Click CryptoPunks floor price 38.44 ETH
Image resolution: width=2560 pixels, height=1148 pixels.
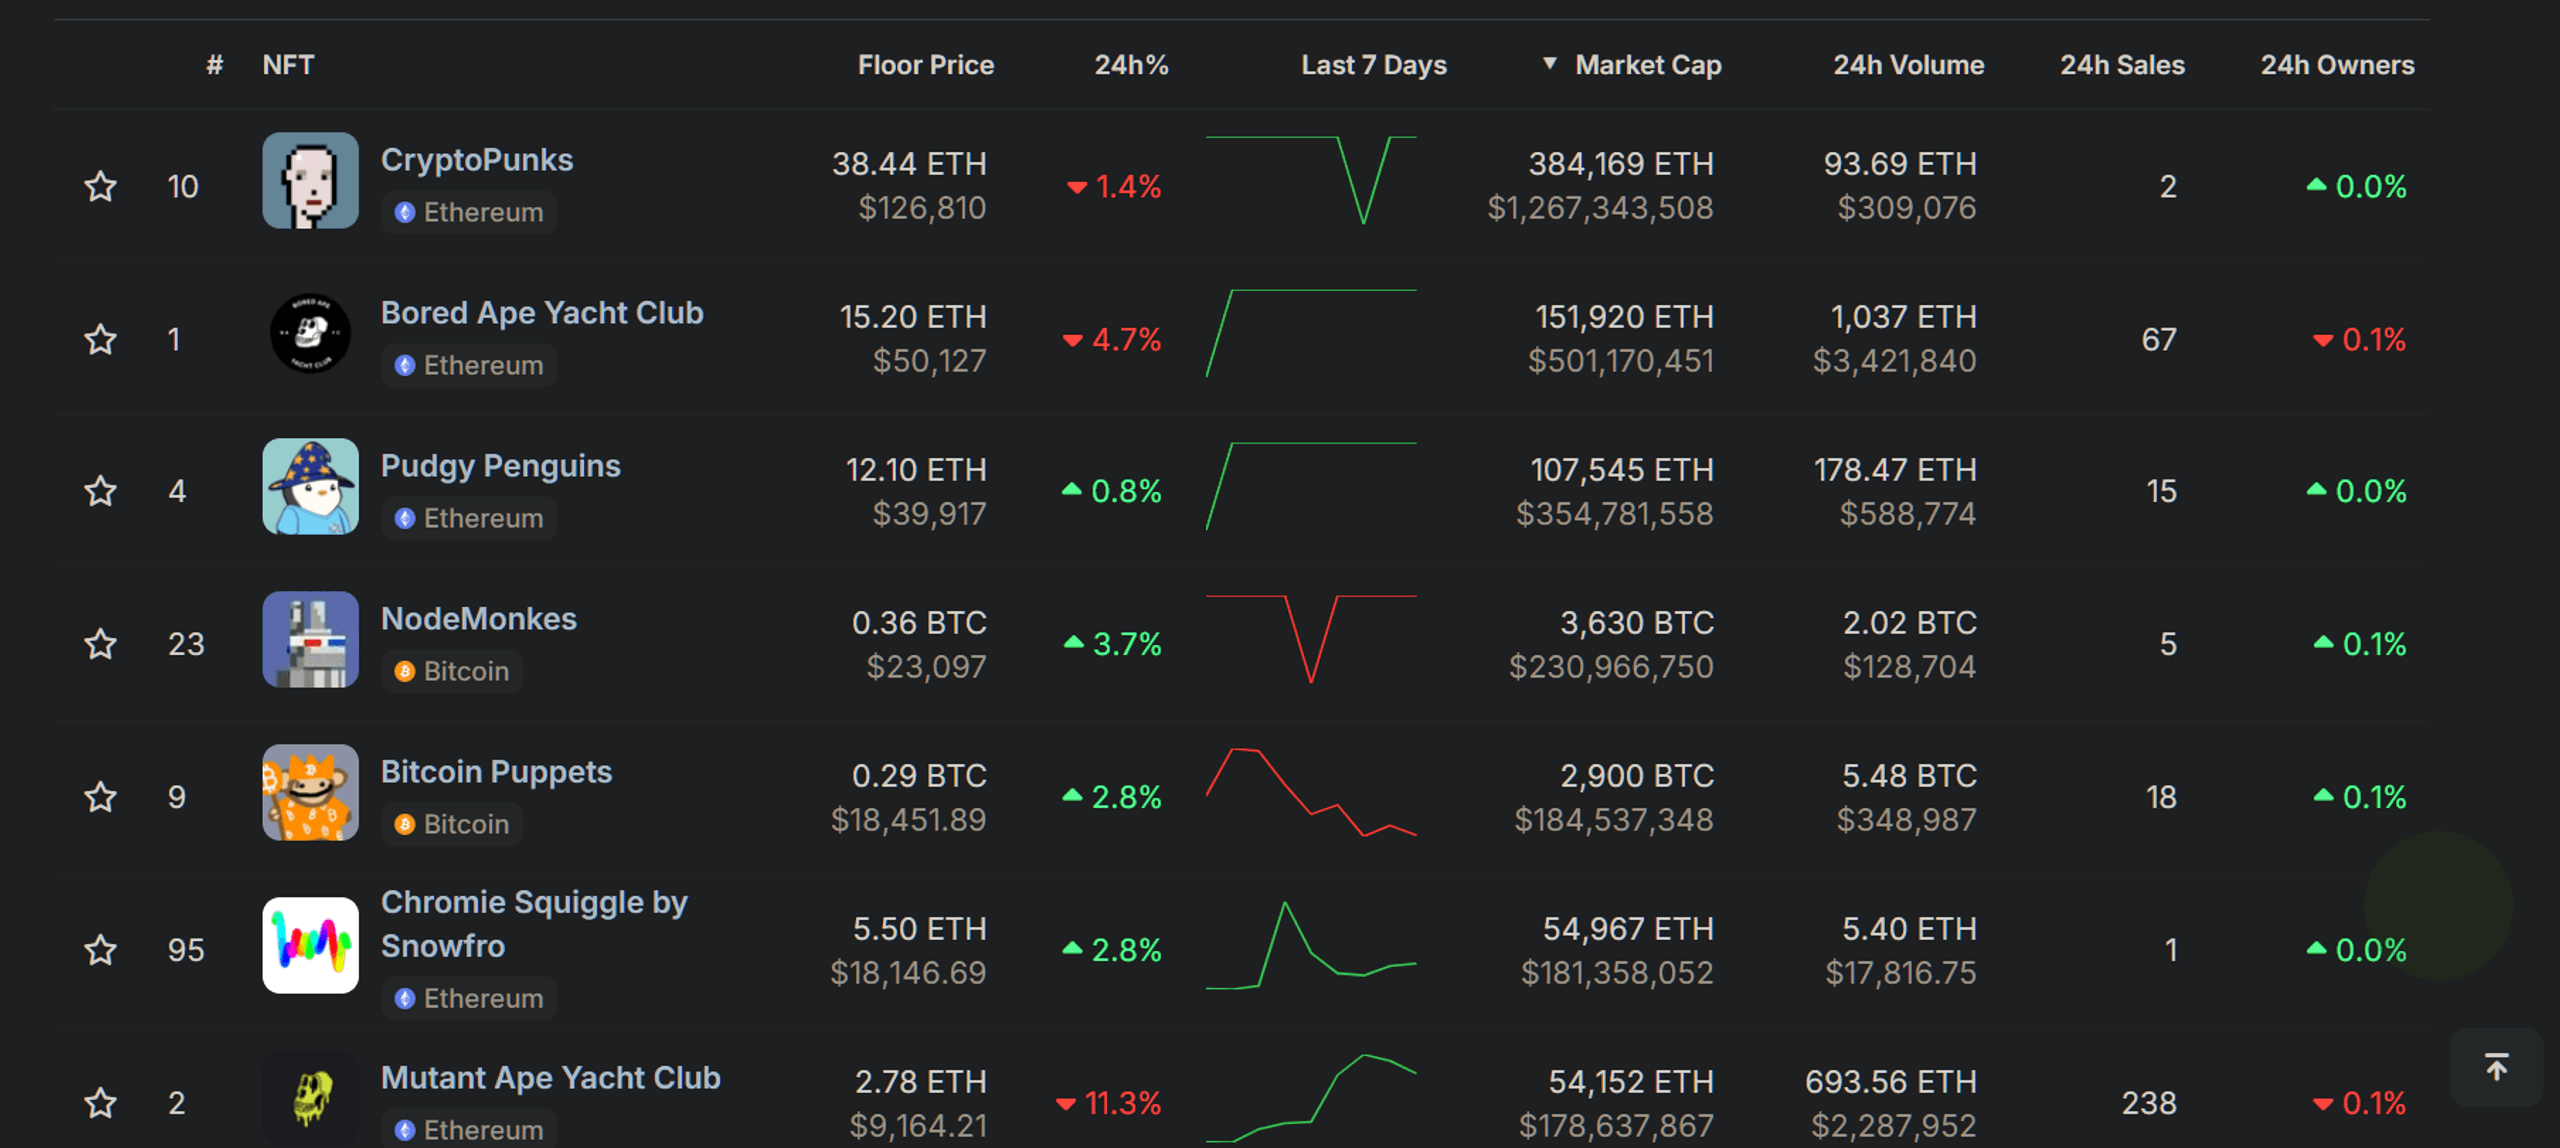[x=909, y=164]
